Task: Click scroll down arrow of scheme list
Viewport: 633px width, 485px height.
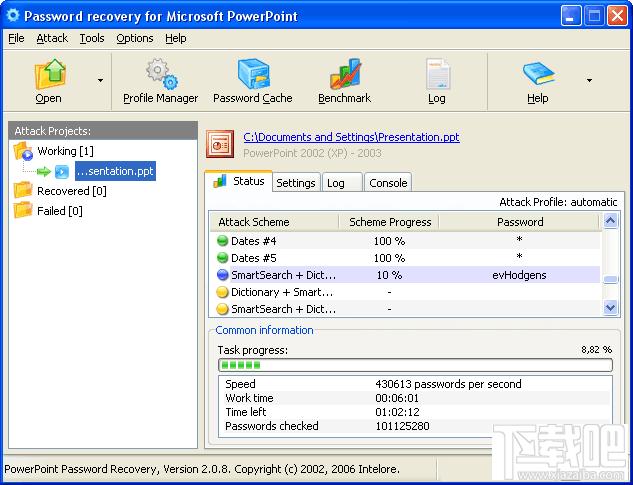Action: pos(610,308)
